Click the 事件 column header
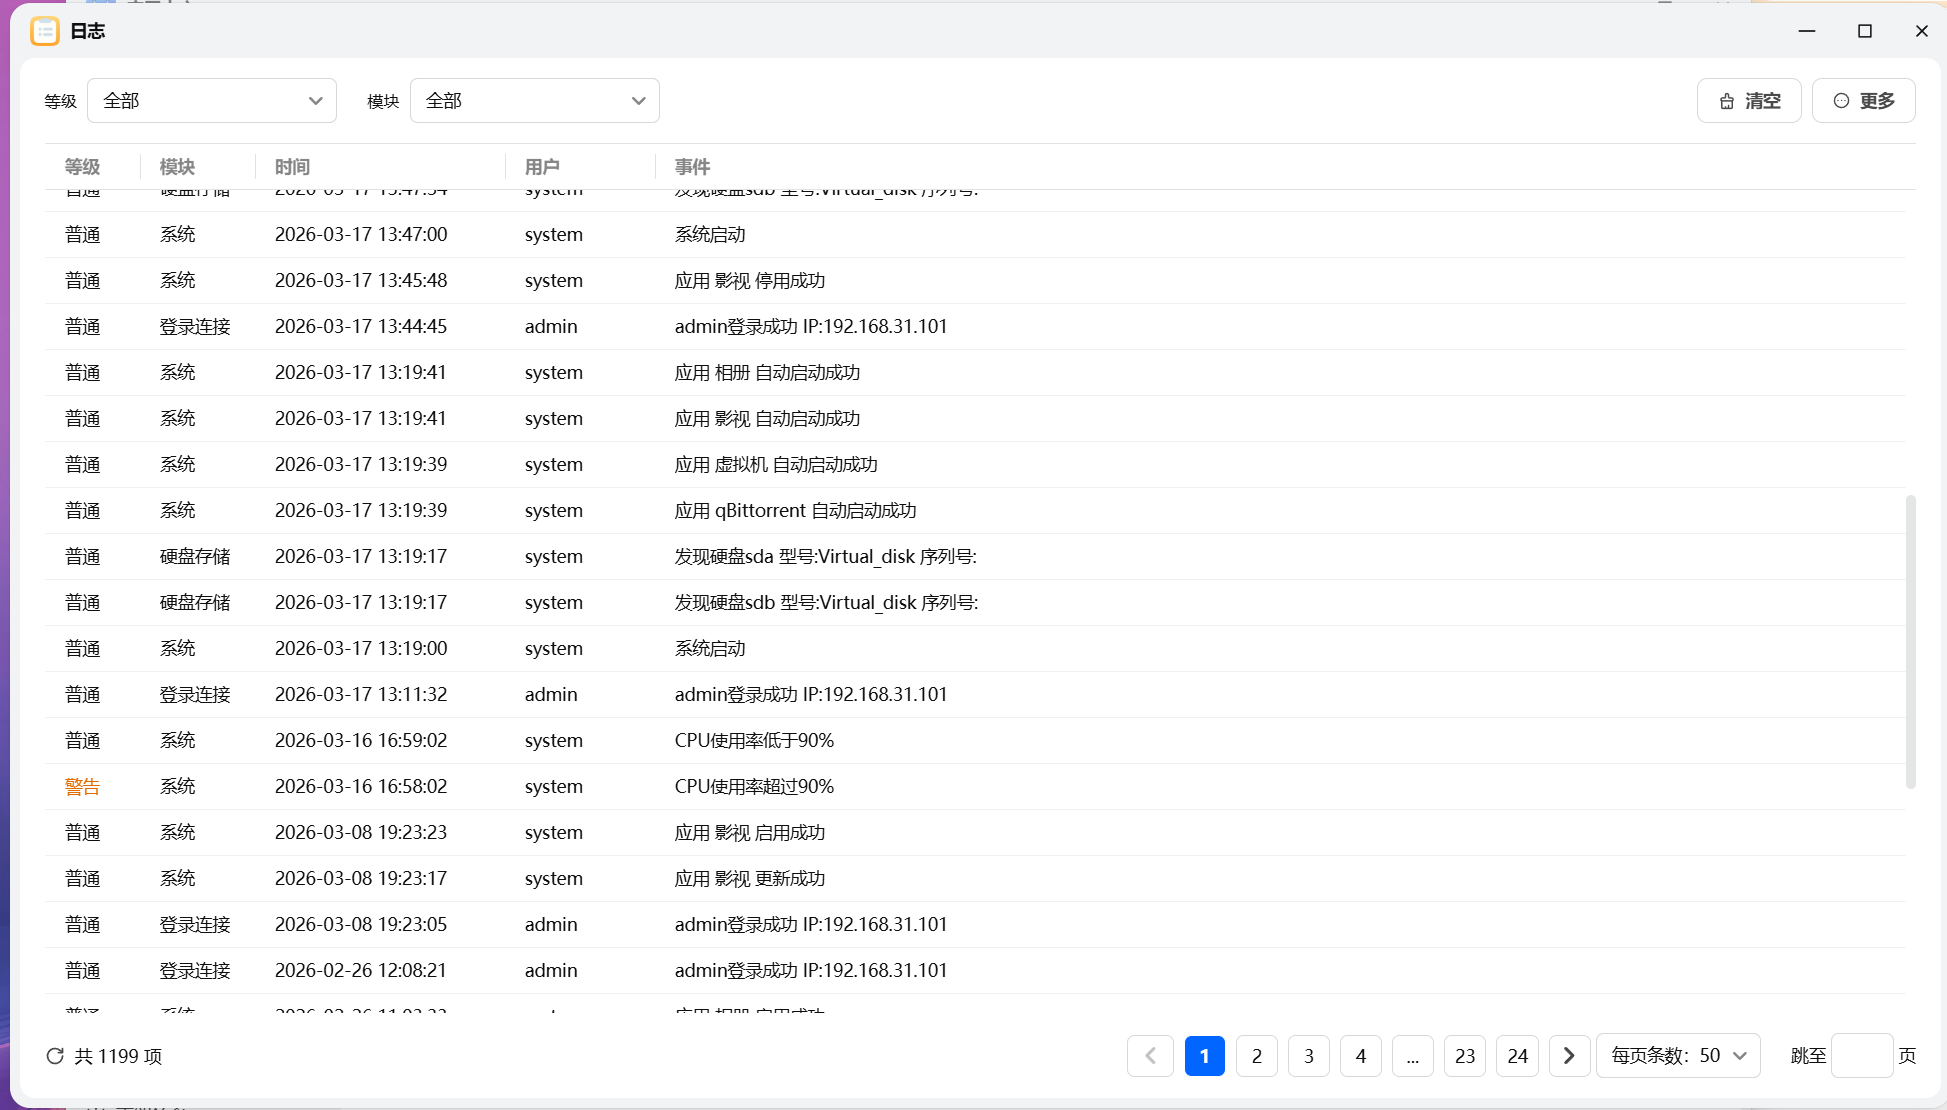 point(692,167)
